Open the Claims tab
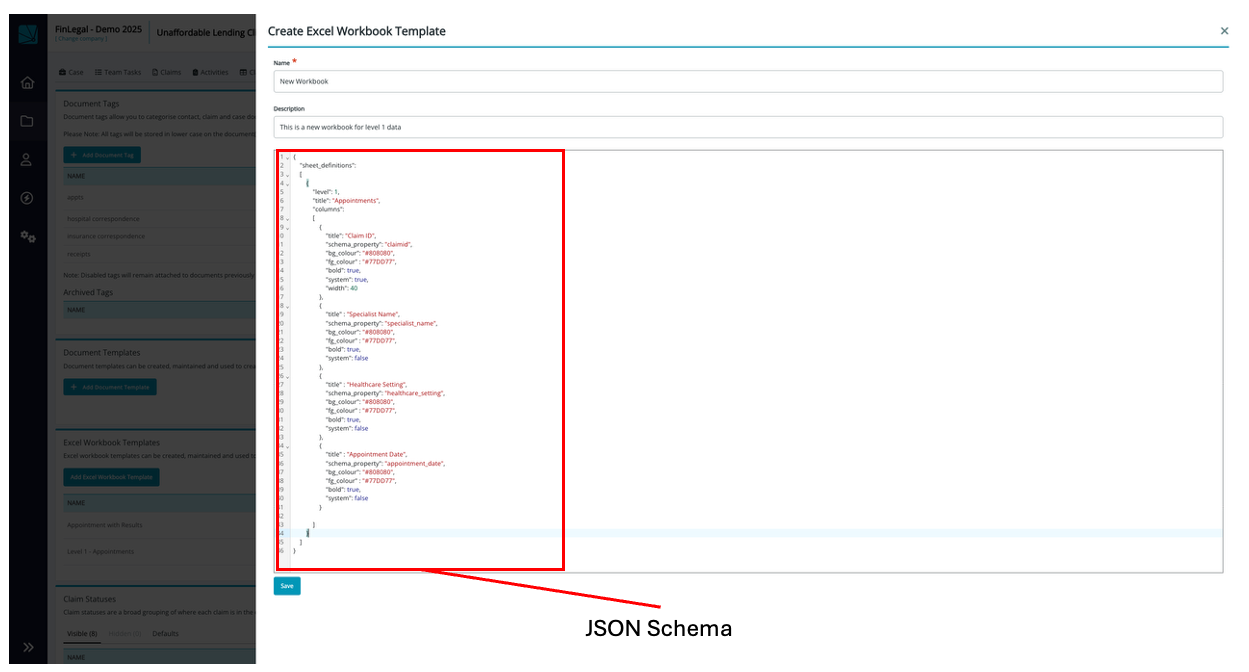This screenshot has height=672, width=1249. [166, 72]
